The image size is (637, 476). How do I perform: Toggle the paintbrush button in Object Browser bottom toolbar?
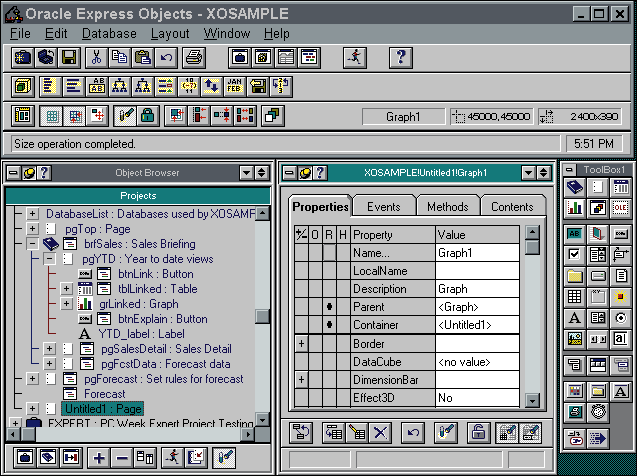[224, 458]
